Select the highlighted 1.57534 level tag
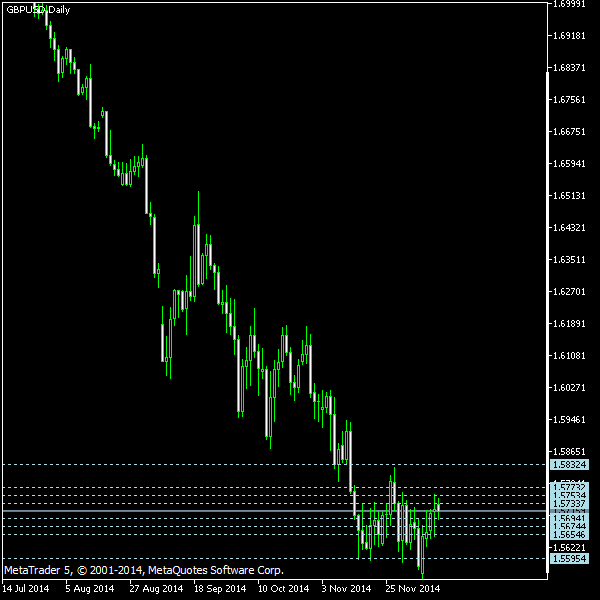Image resolution: width=600 pixels, height=600 pixels. tap(569, 496)
